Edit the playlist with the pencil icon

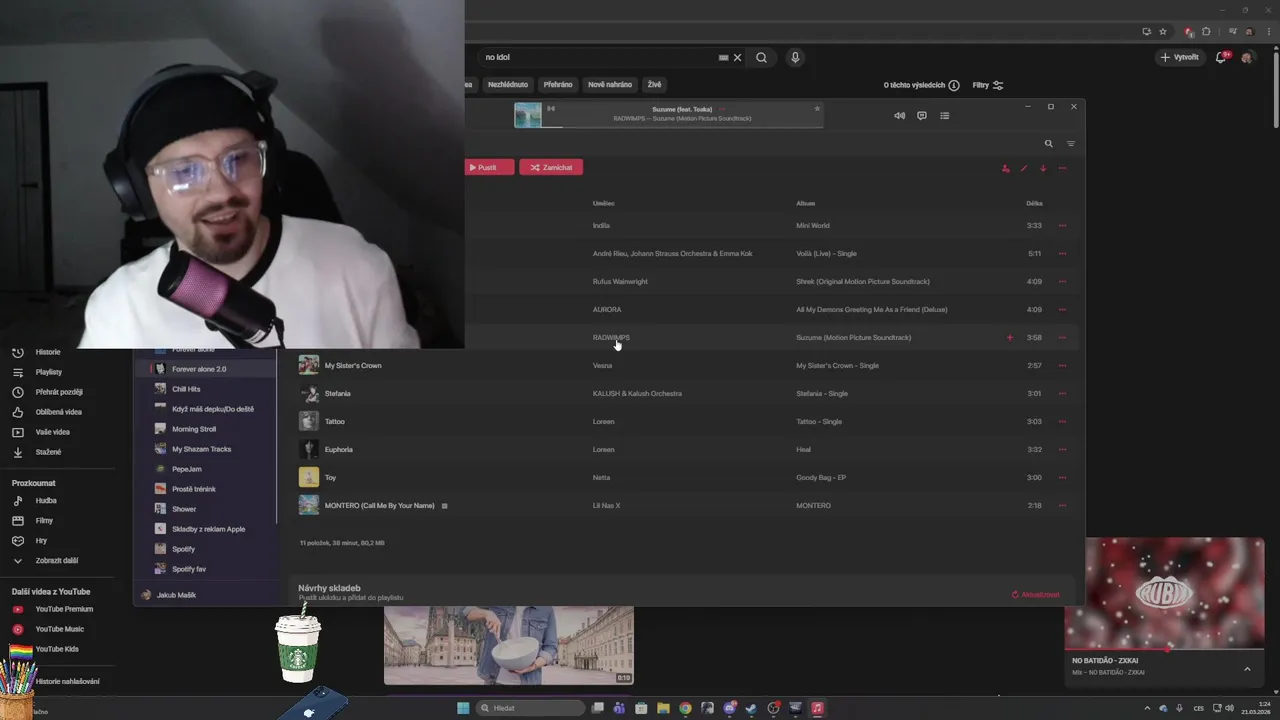click(x=1024, y=168)
